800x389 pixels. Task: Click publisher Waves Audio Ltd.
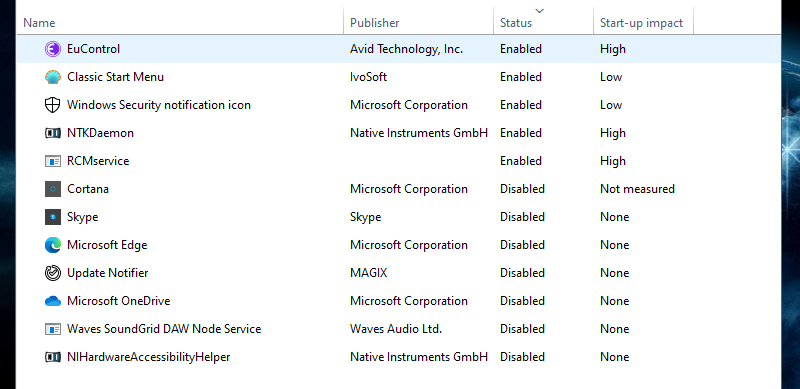point(396,329)
